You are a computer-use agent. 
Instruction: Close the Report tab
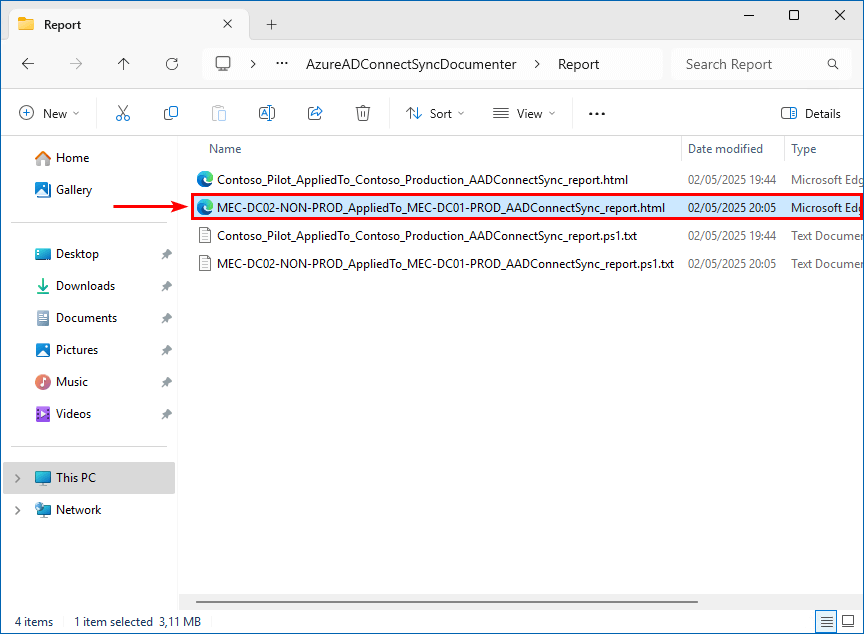(228, 24)
